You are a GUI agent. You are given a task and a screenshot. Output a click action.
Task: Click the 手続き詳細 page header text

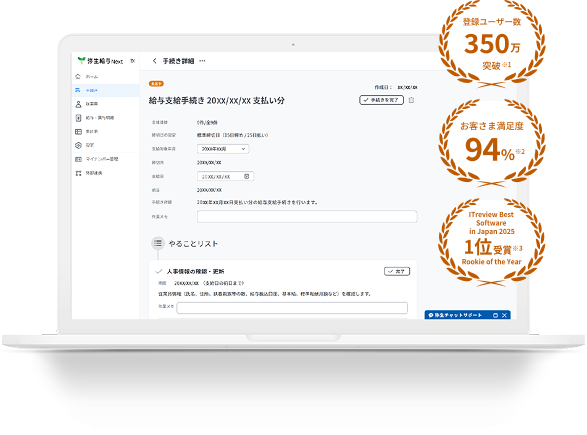pos(178,61)
